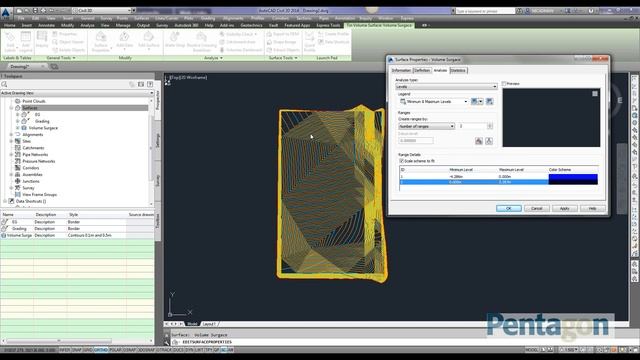Click the Inquiry ribbon icon
640x360 pixels.
click(x=42, y=37)
